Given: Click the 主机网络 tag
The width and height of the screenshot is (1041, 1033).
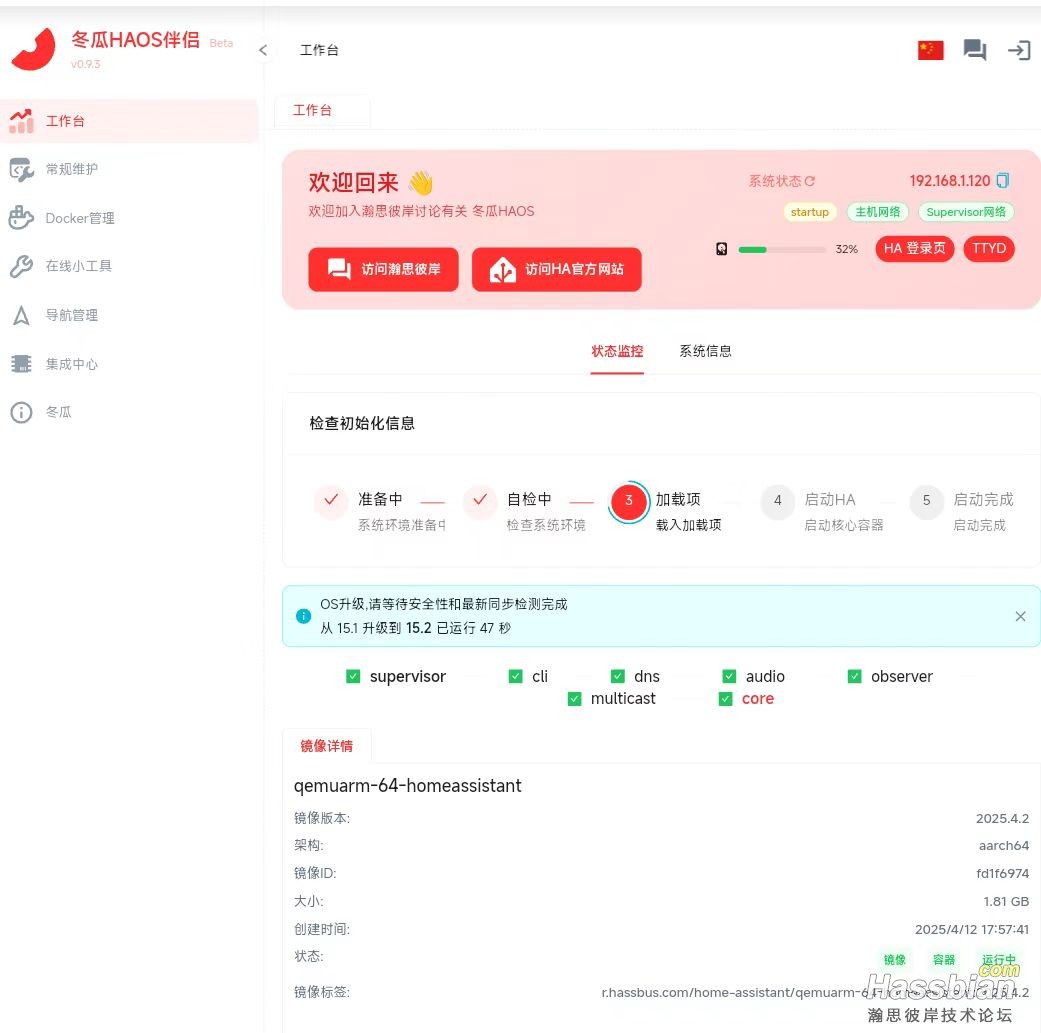Looking at the screenshot, I should [877, 212].
